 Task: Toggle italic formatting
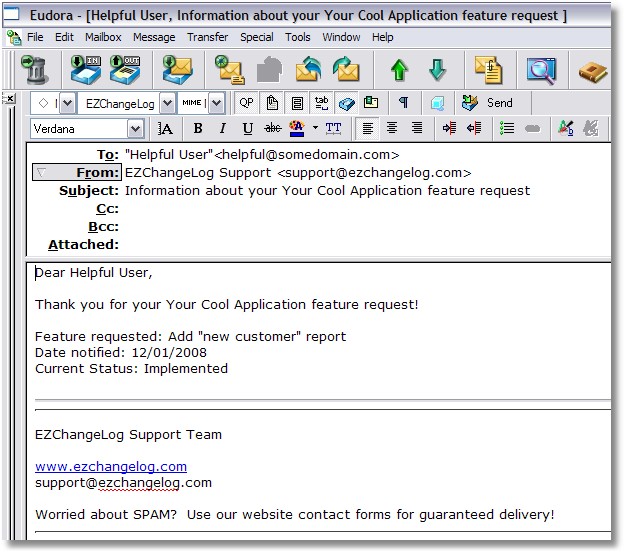222,128
